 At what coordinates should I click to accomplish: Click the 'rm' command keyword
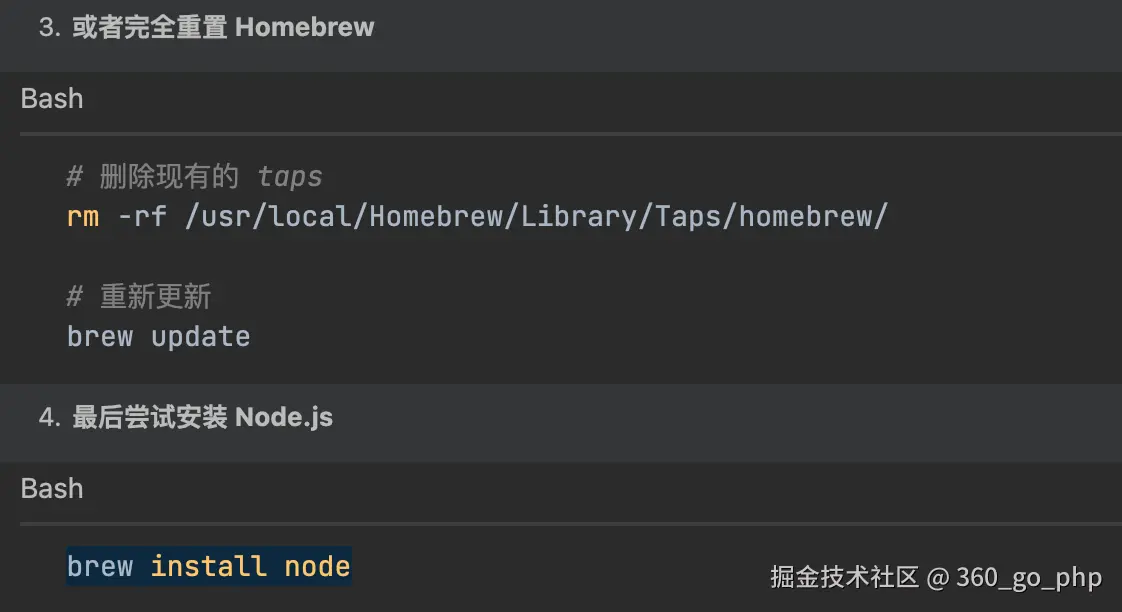click(83, 216)
